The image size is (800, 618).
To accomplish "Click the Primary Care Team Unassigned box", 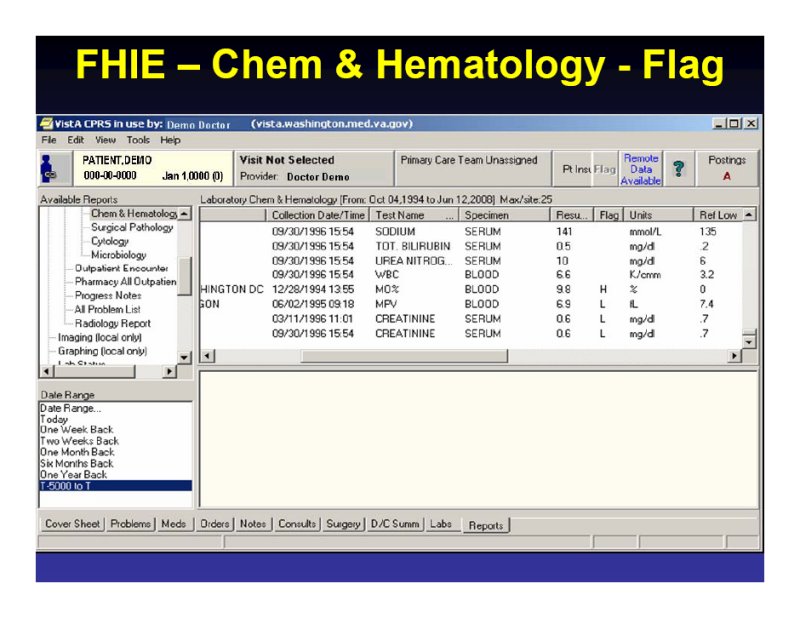I will 473,168.
